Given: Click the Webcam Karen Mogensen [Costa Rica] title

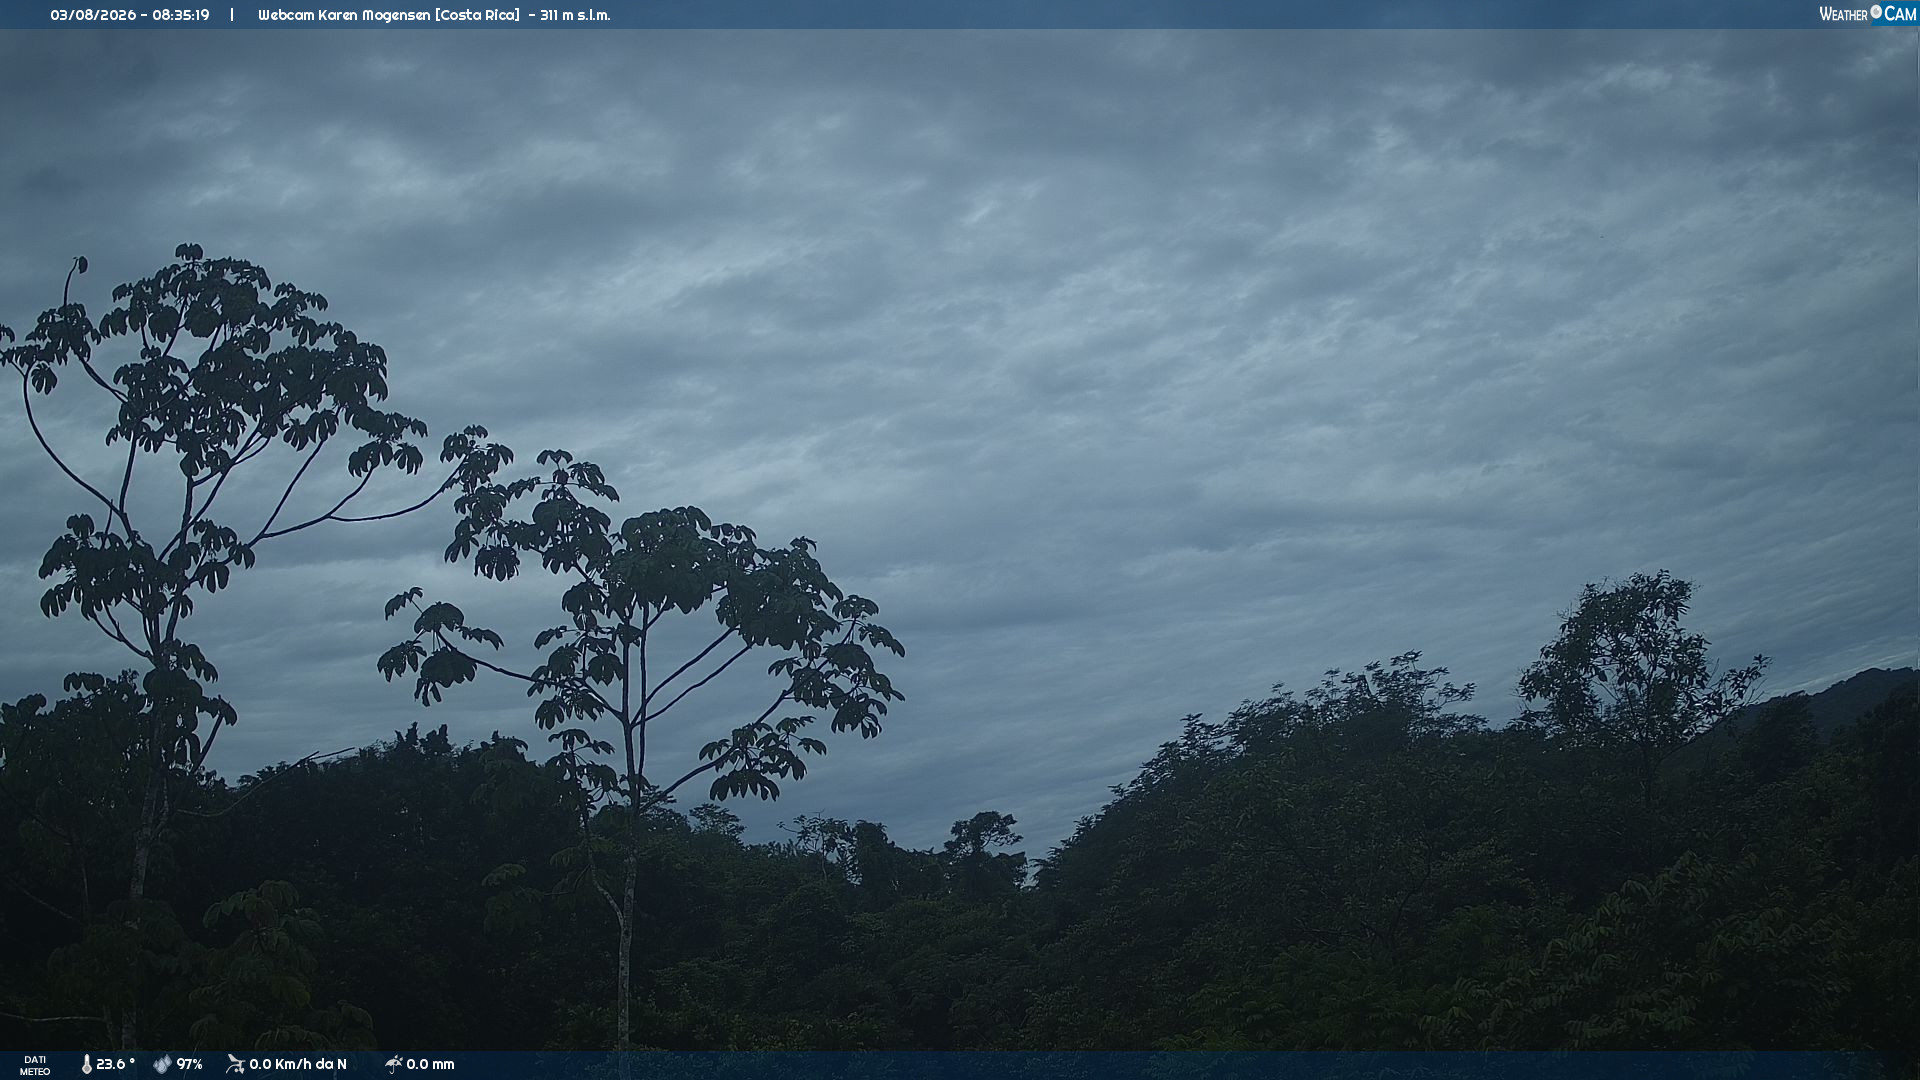Looking at the screenshot, I should click(x=389, y=15).
